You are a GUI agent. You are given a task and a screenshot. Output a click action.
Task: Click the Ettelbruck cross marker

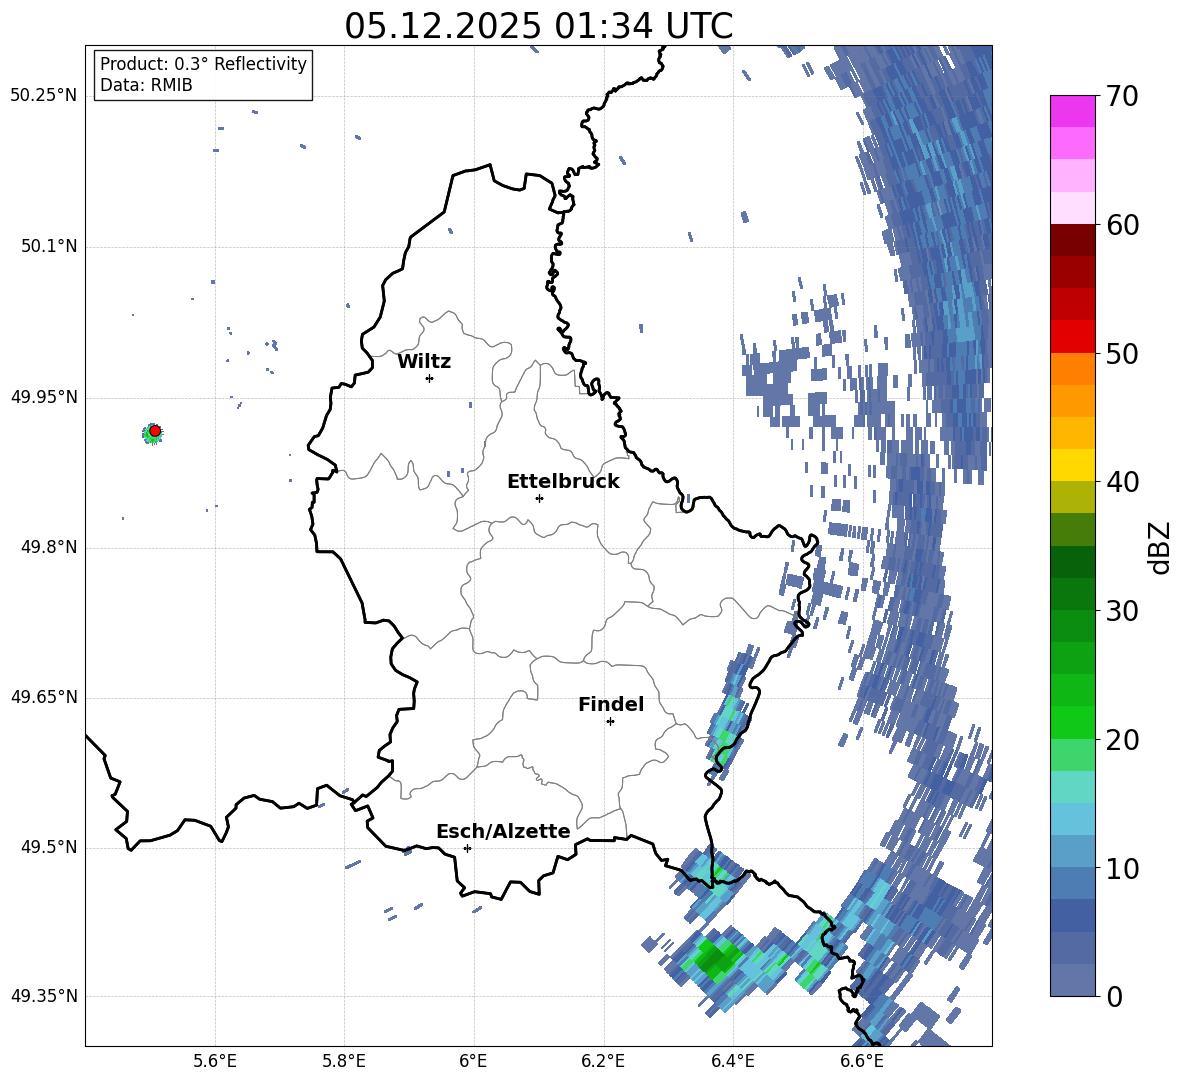tap(539, 498)
